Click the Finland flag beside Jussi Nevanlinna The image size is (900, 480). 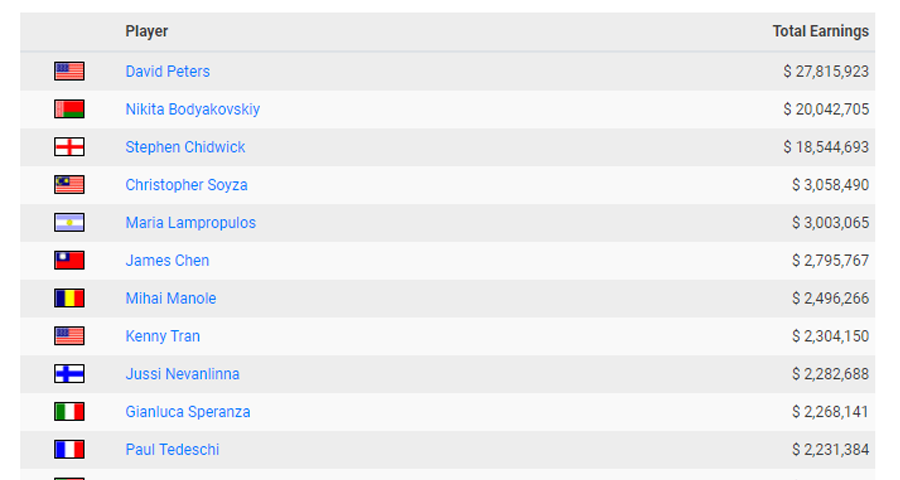click(x=69, y=374)
